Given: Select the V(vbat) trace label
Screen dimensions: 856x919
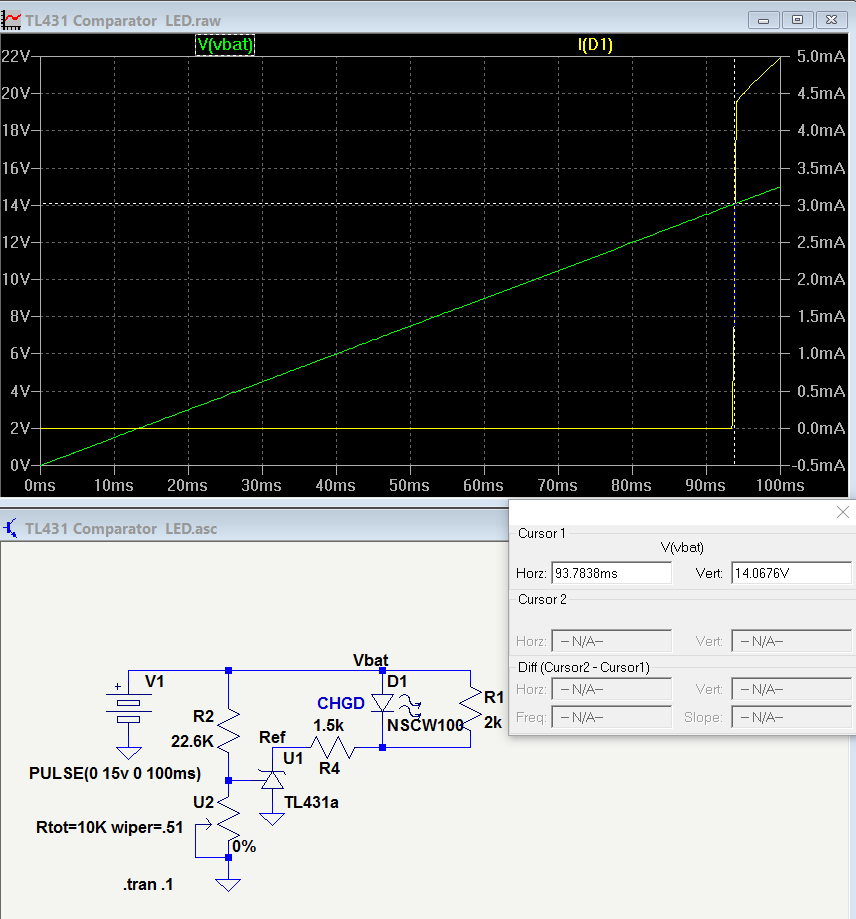Looking at the screenshot, I should pos(225,45).
